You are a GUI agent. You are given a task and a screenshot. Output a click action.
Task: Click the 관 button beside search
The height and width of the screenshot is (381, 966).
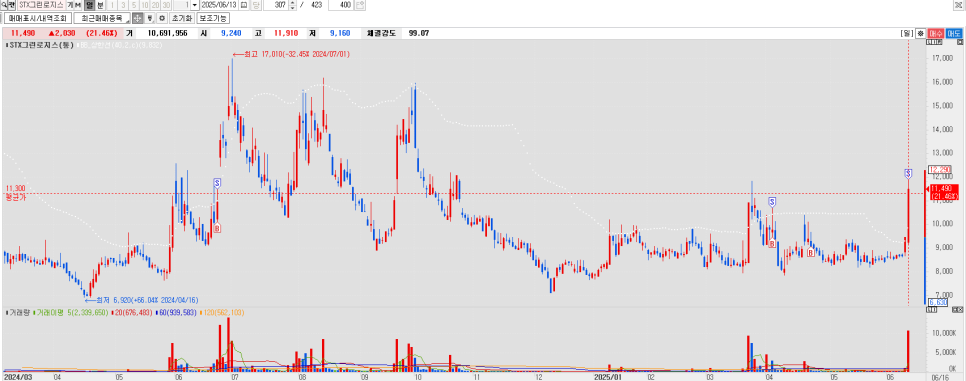tap(12, 5)
